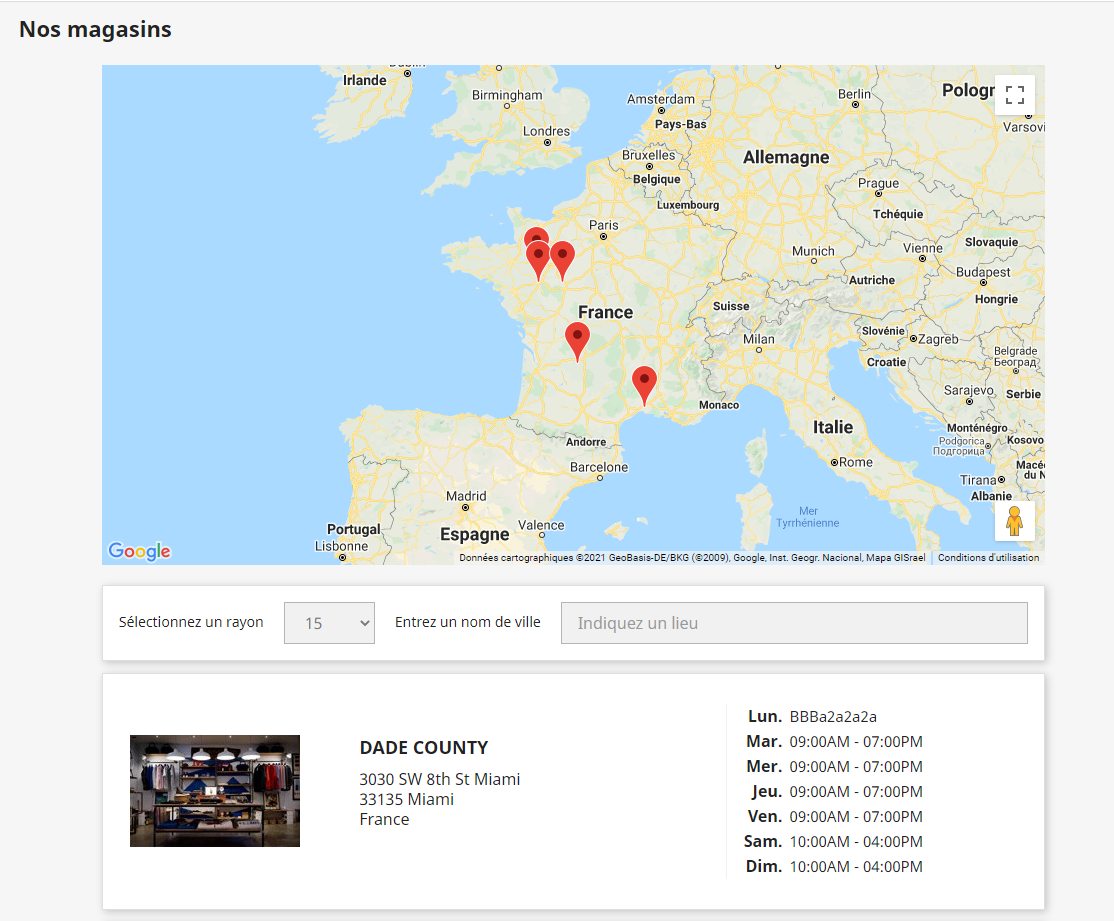
Task: Open the Conditions d'utilisation link
Action: [988, 558]
